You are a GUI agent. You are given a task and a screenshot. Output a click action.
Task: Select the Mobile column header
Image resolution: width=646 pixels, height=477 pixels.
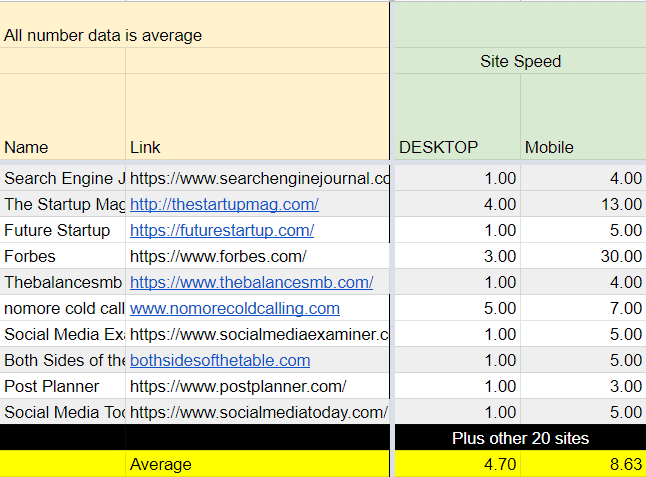click(583, 117)
